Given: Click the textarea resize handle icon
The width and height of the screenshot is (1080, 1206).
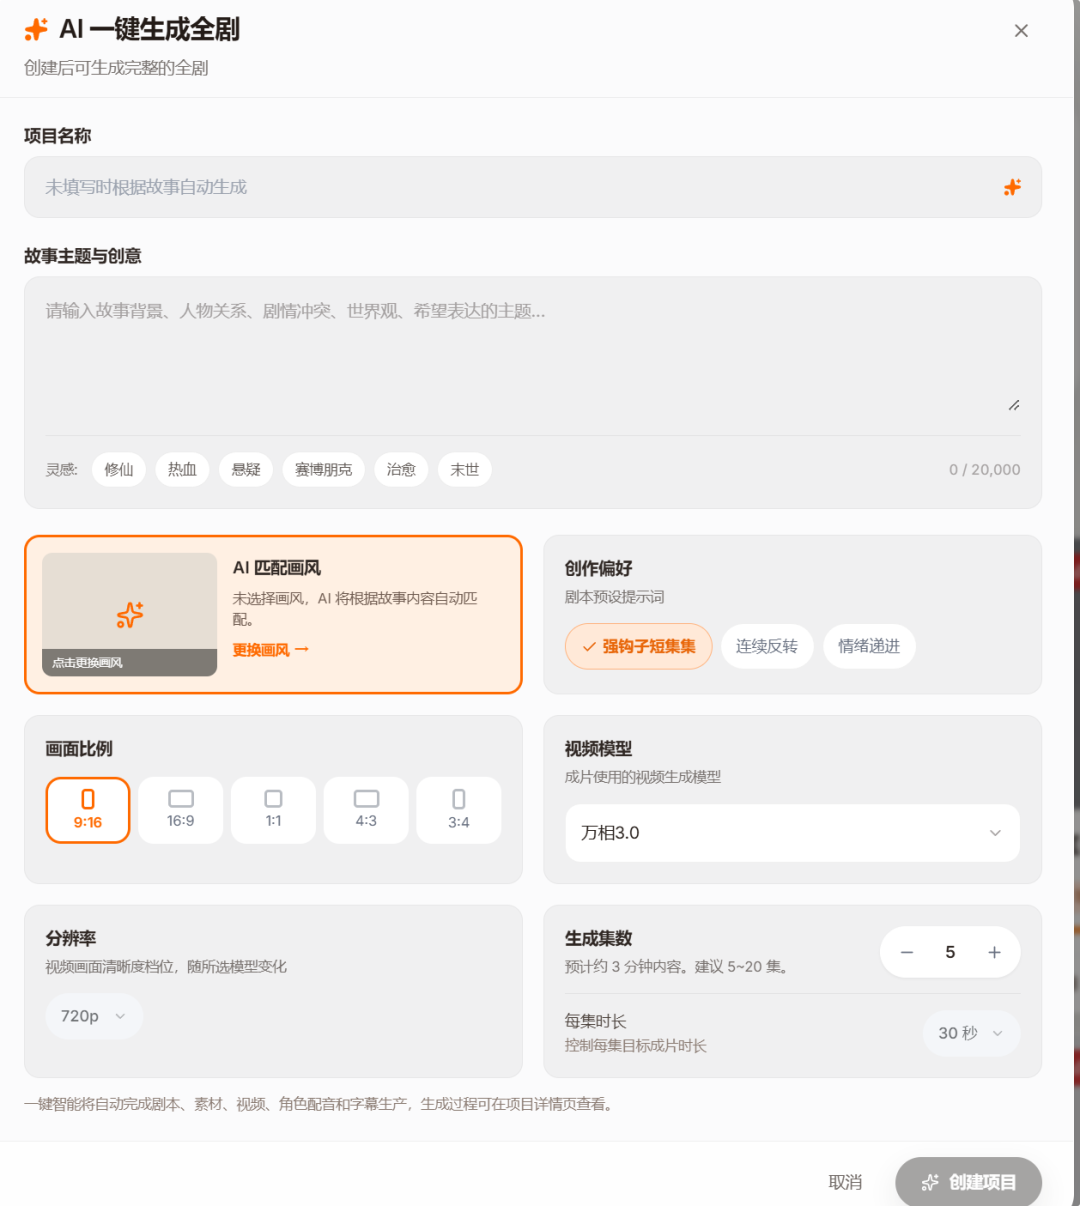Looking at the screenshot, I should (1014, 405).
